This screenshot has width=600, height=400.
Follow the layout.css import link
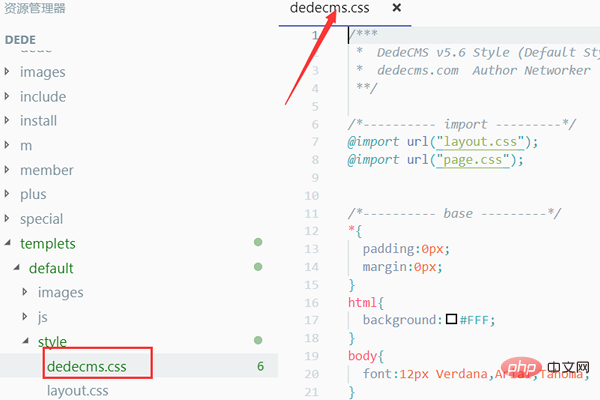tap(480, 142)
